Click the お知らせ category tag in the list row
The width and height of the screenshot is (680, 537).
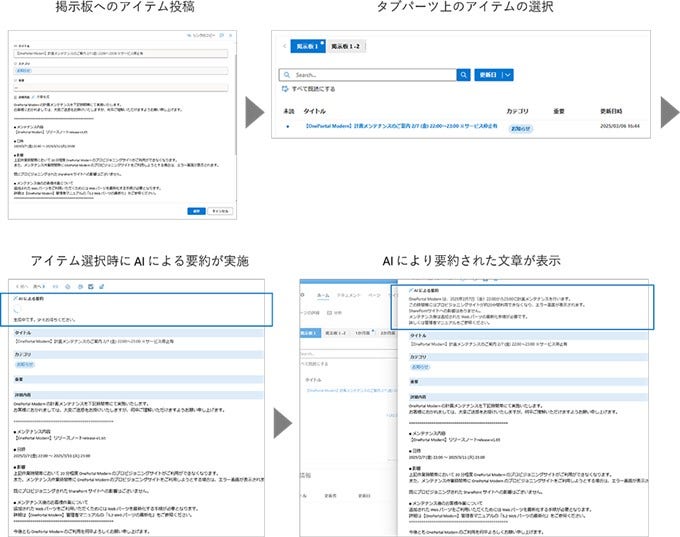coord(520,128)
